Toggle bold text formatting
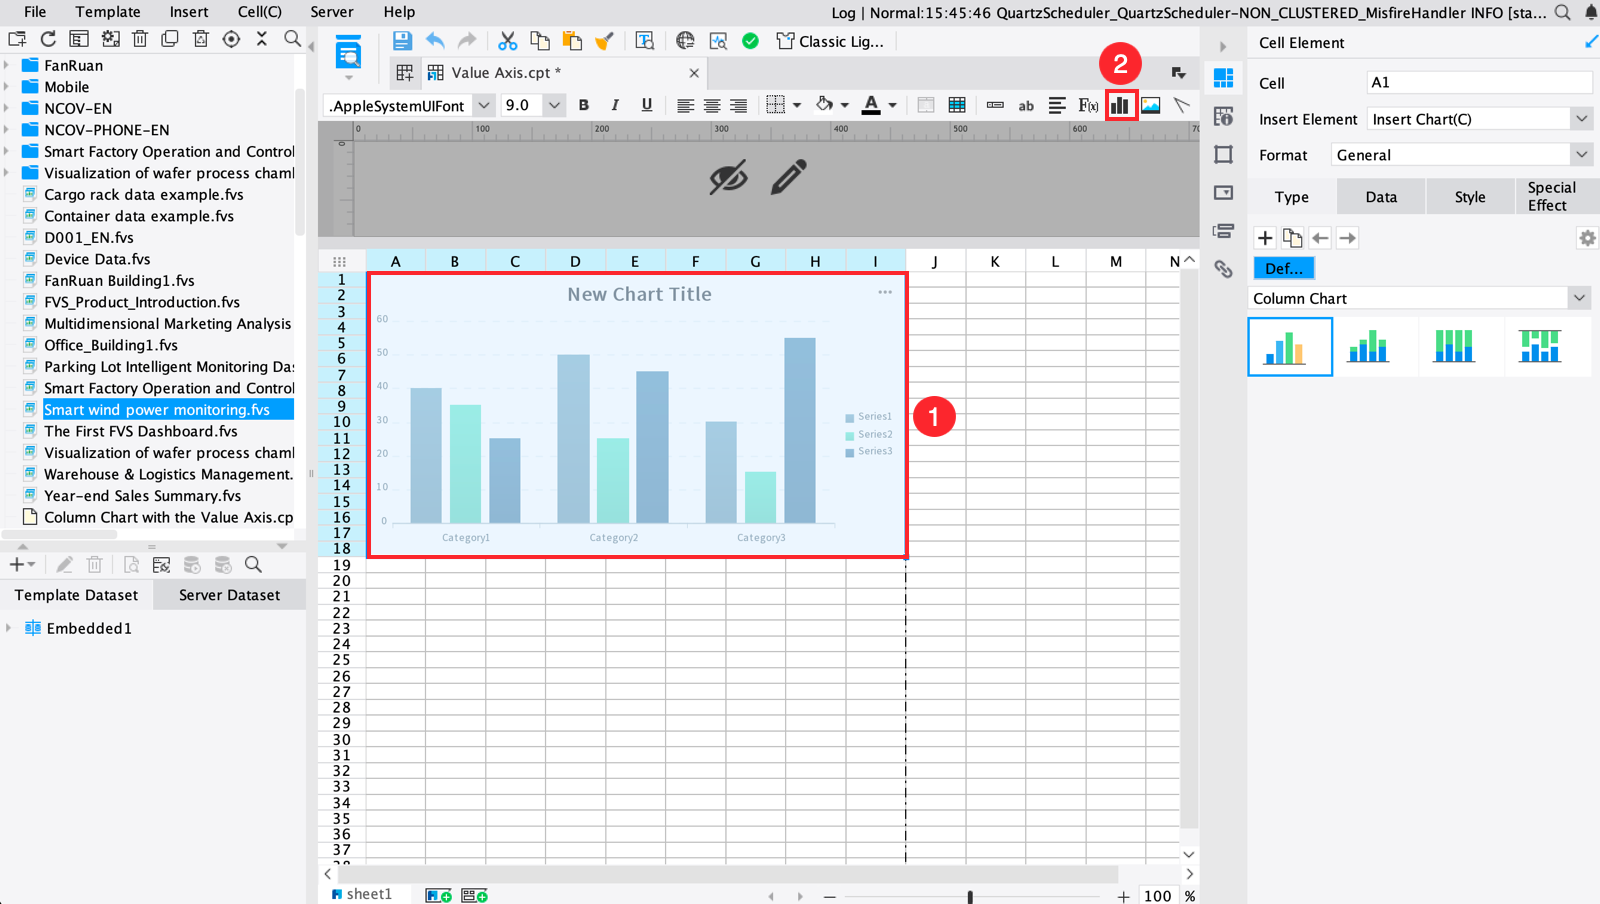 (x=584, y=105)
